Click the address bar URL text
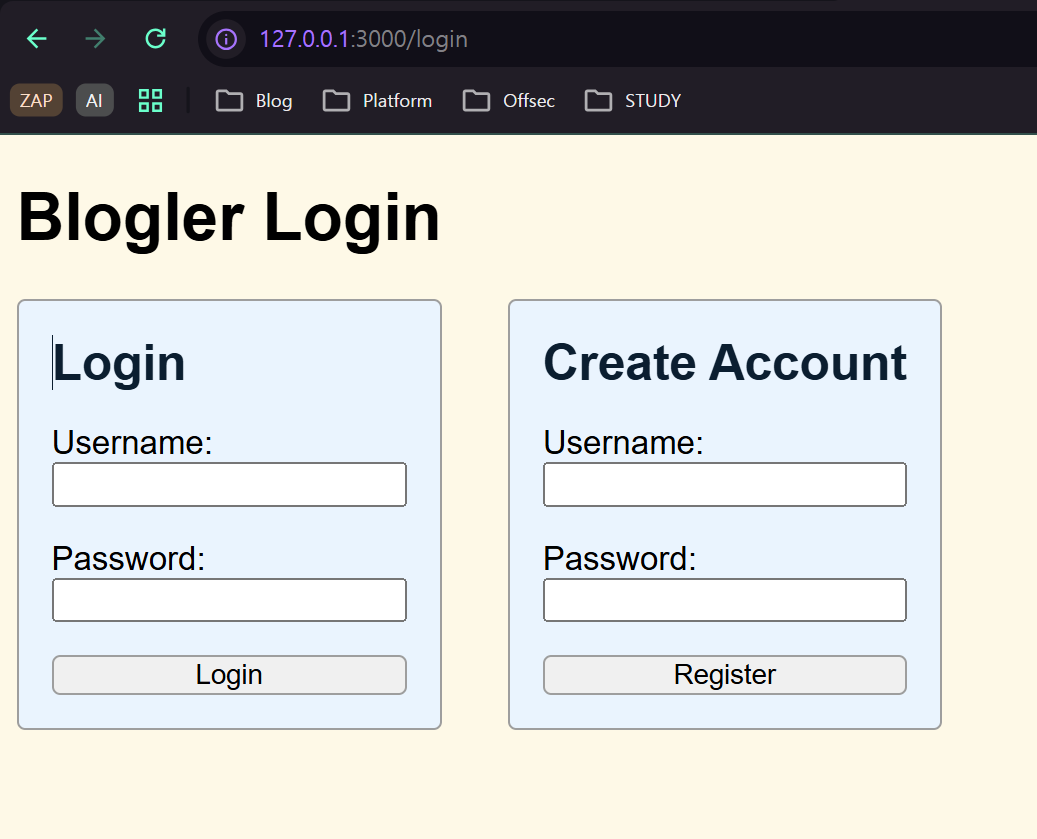The width and height of the screenshot is (1037, 839). click(x=364, y=39)
